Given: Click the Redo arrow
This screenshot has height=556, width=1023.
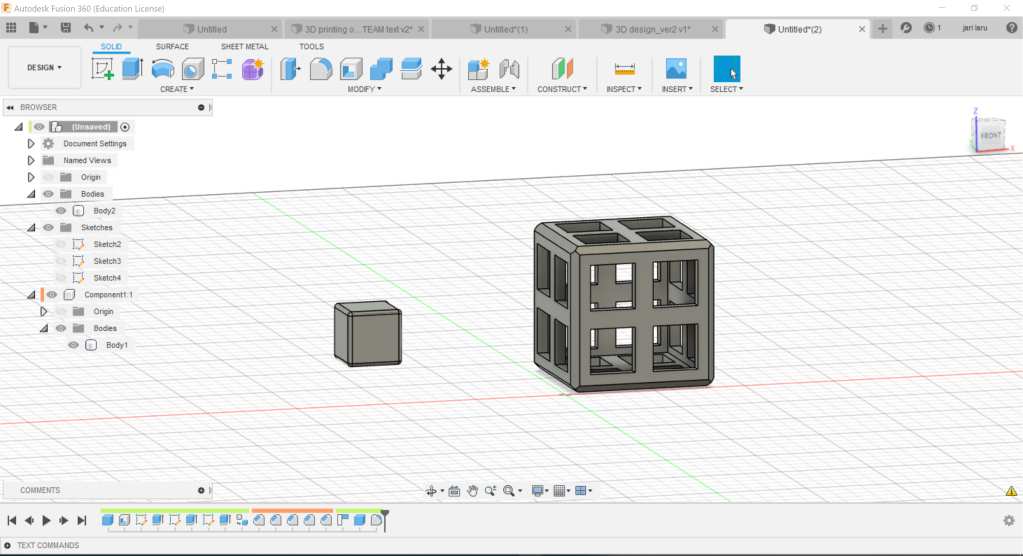Looking at the screenshot, I should 117,28.
